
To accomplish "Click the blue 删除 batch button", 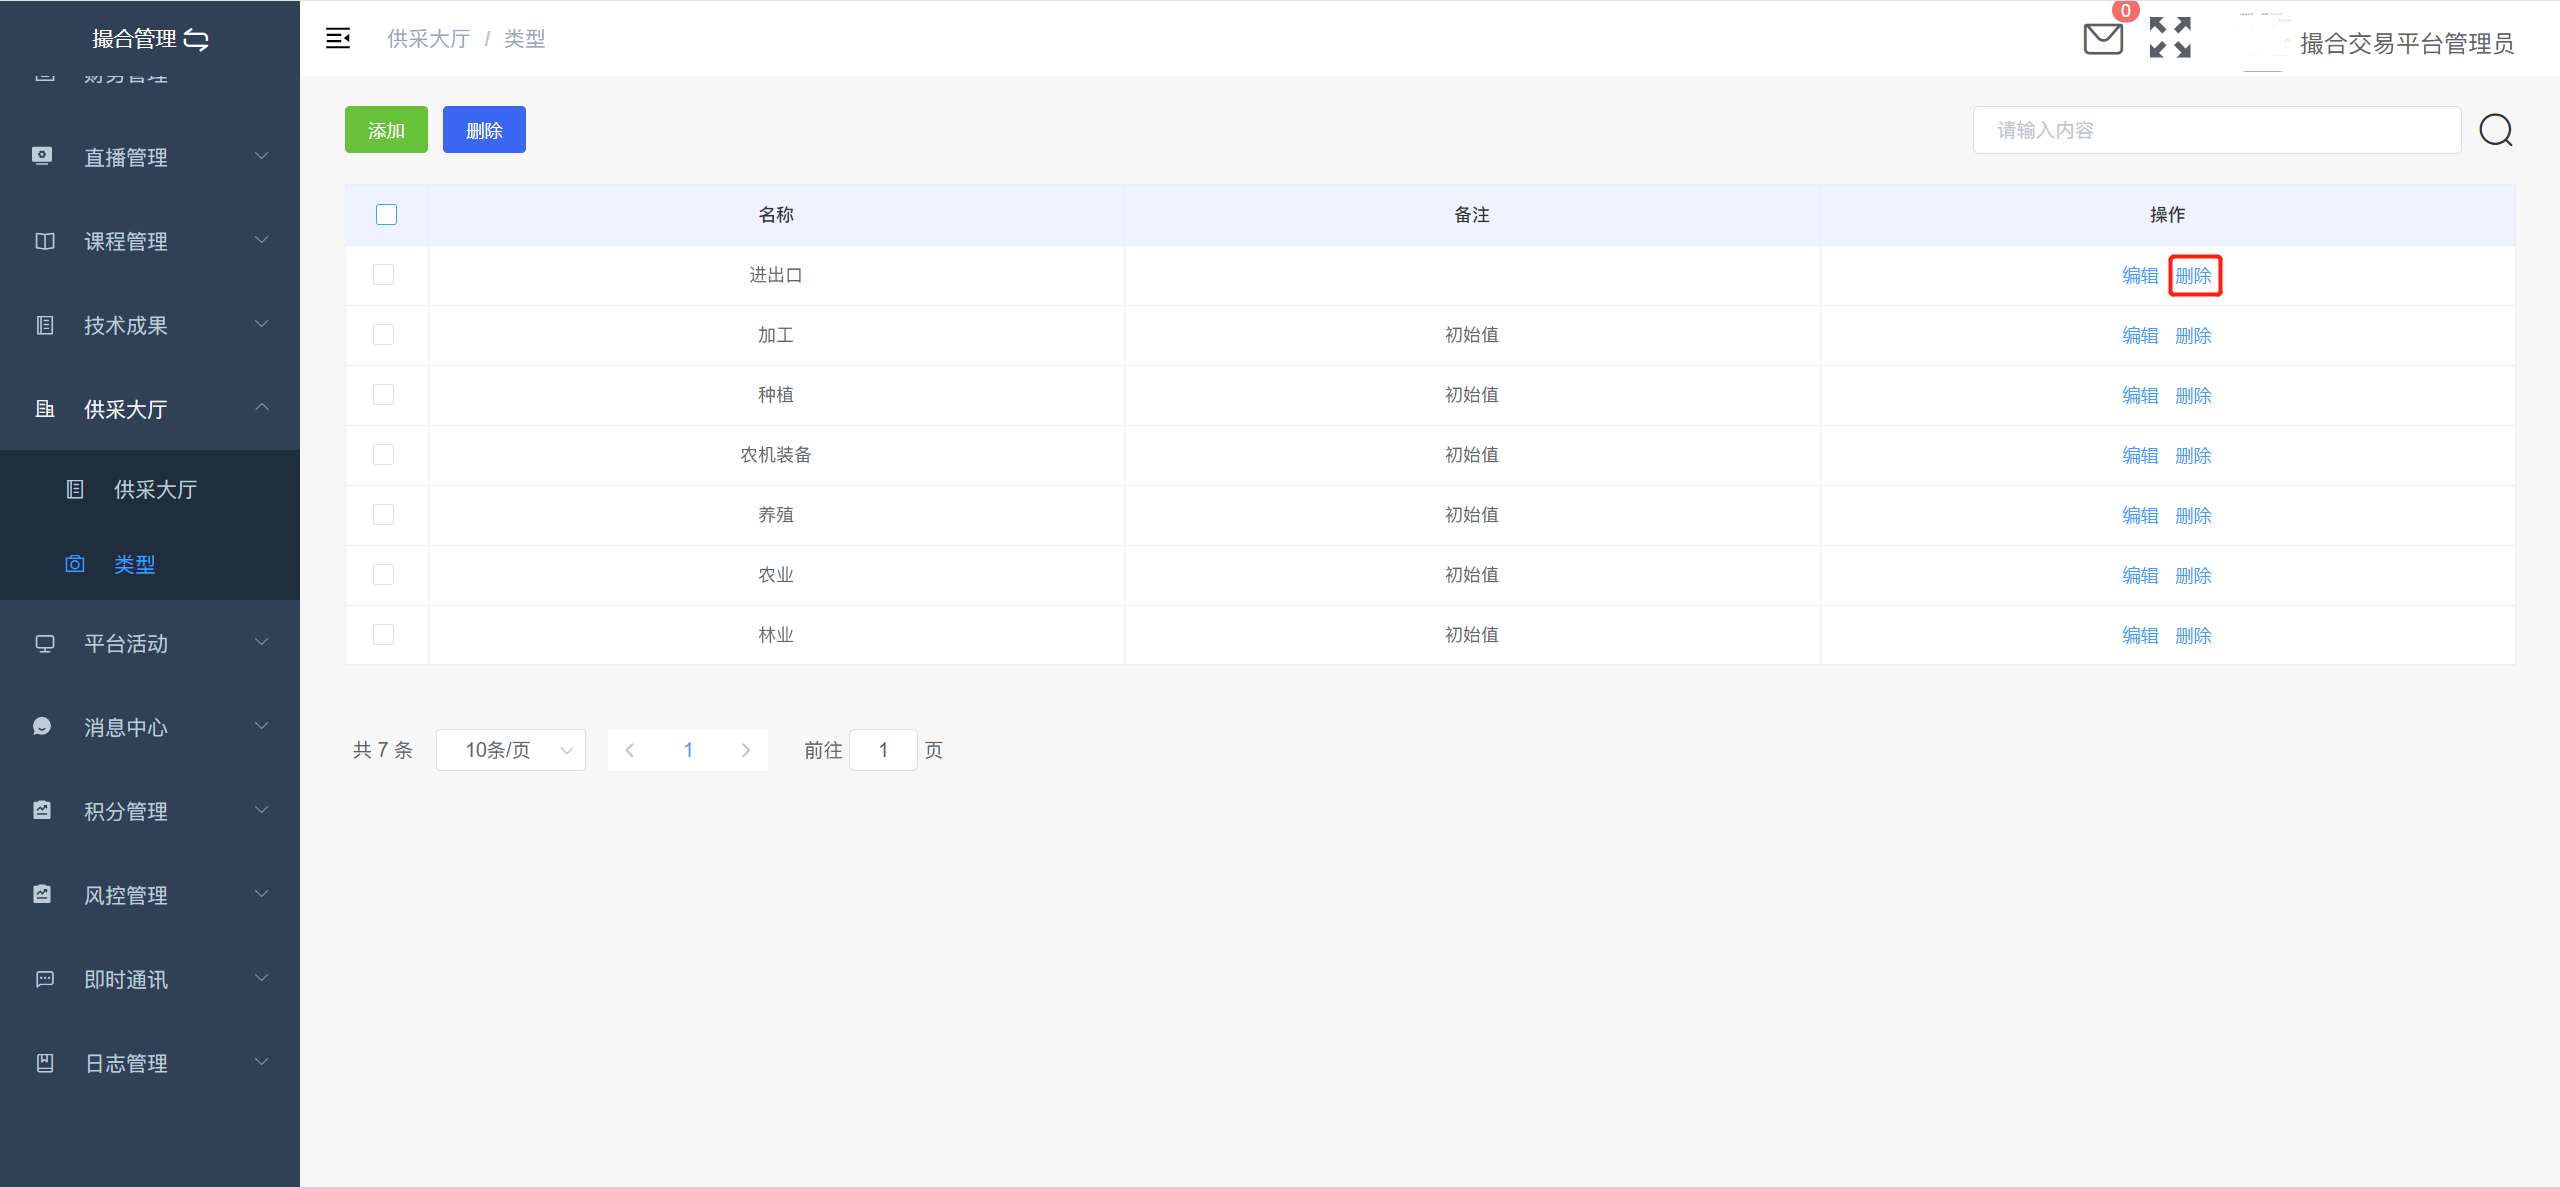I will tap(484, 130).
